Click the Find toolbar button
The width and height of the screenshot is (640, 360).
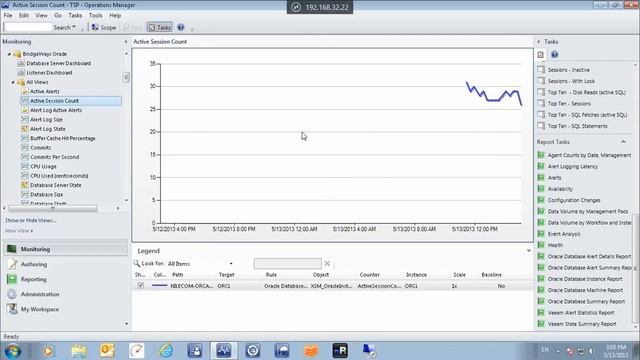[132, 27]
